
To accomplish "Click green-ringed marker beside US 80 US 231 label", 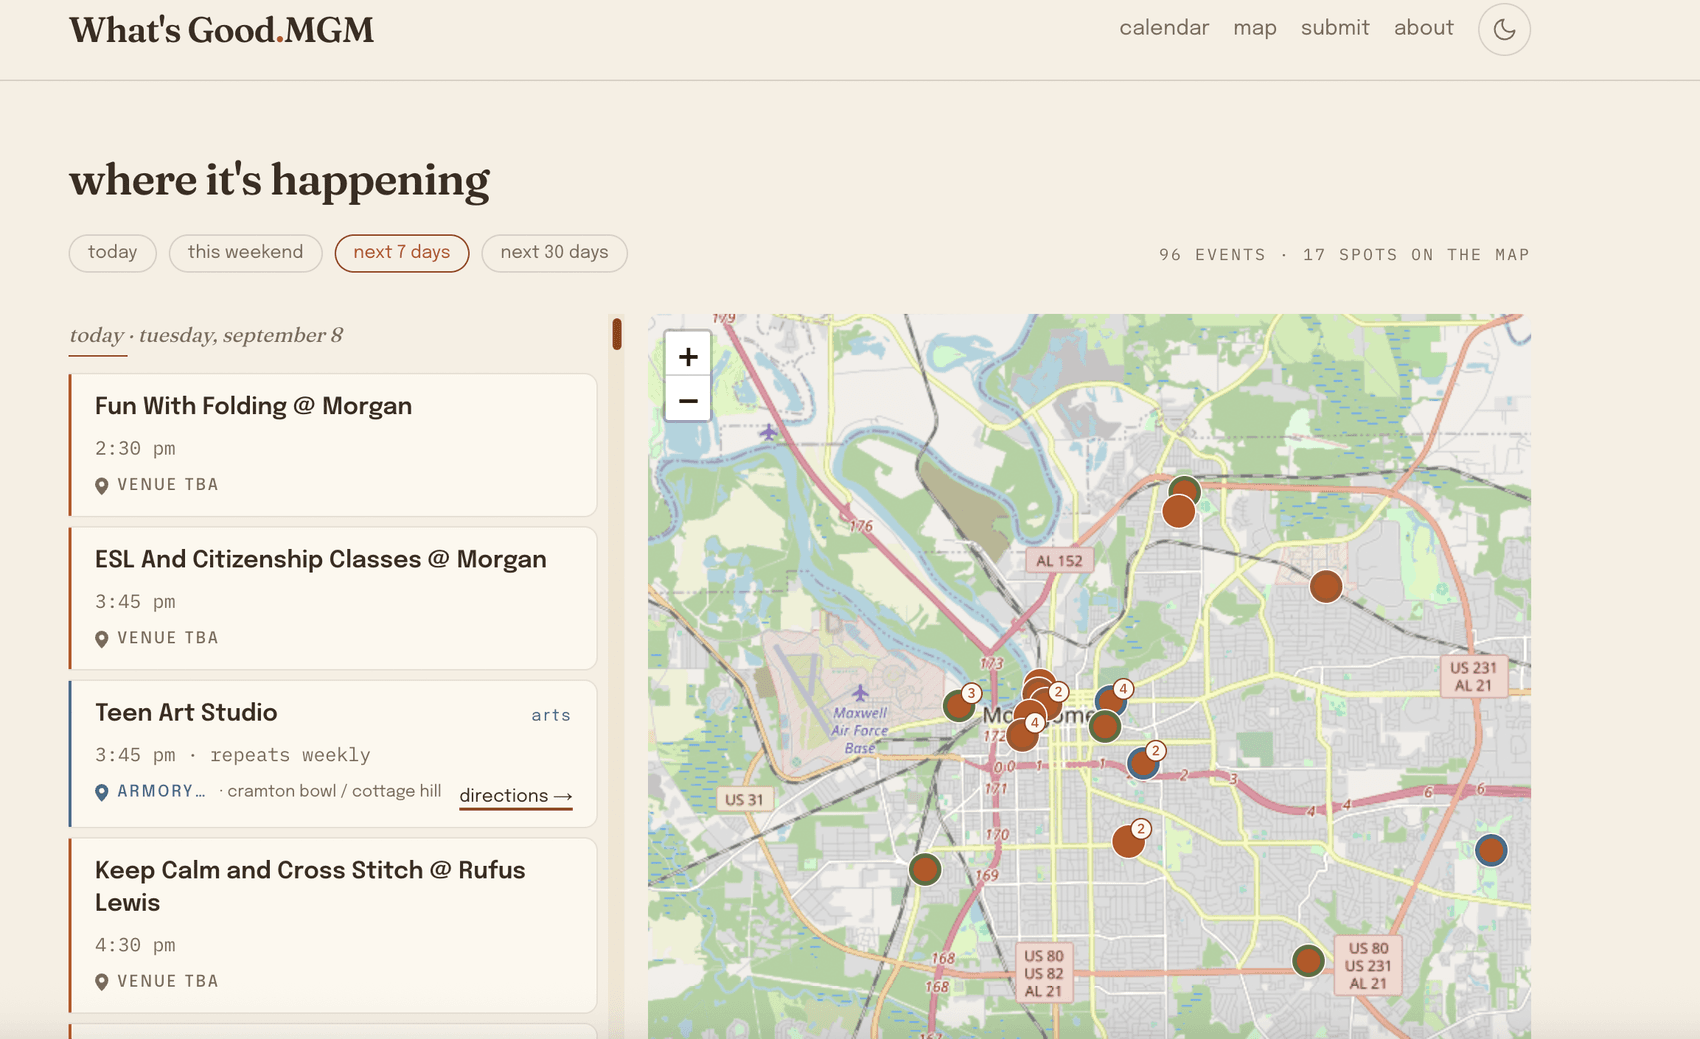I will pyautogui.click(x=1308, y=961).
